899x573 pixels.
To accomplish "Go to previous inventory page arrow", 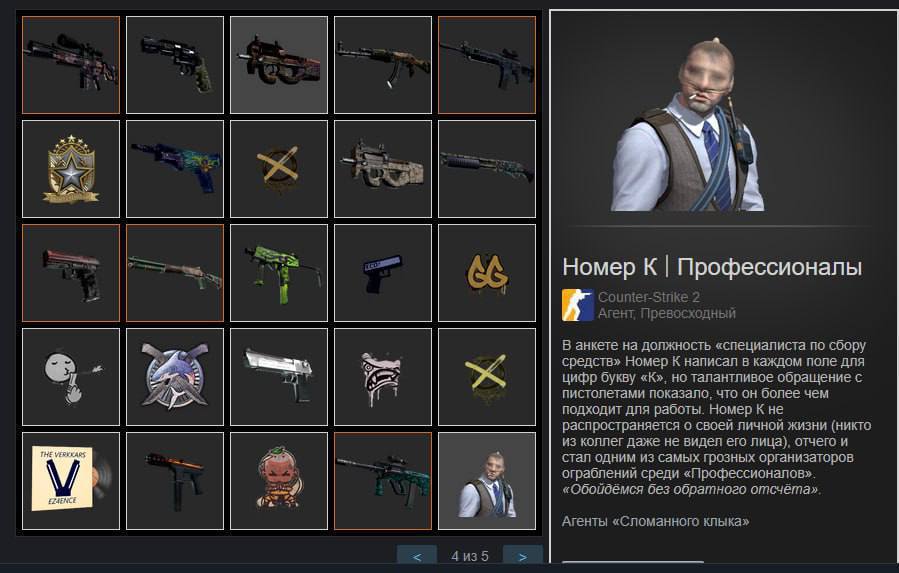I will coord(417,556).
